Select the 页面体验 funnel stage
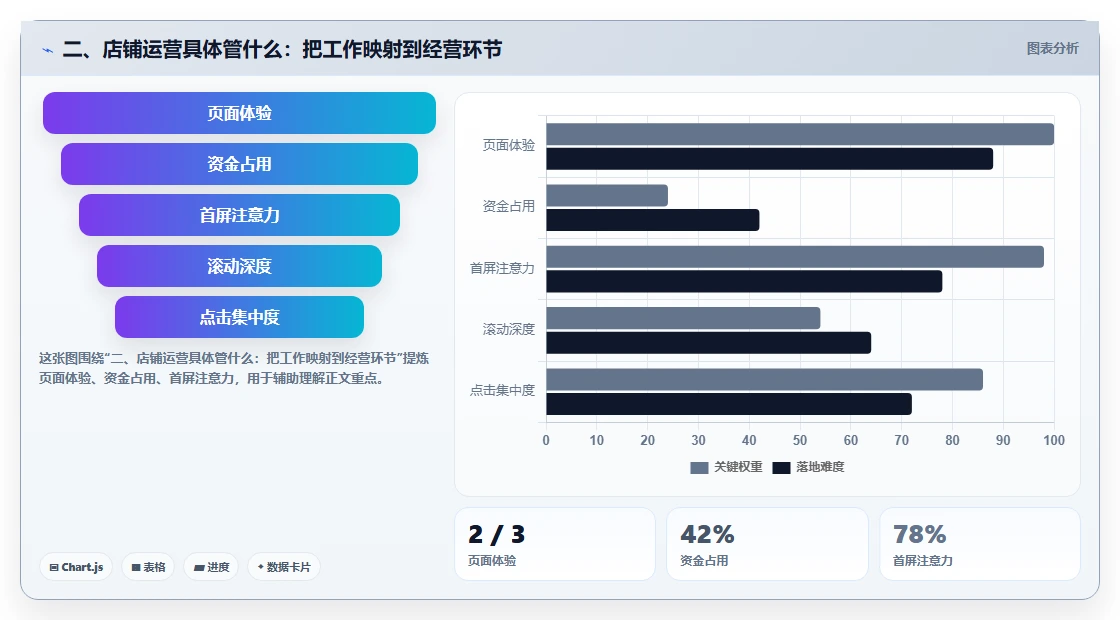1120x620 pixels. pyautogui.click(x=239, y=113)
